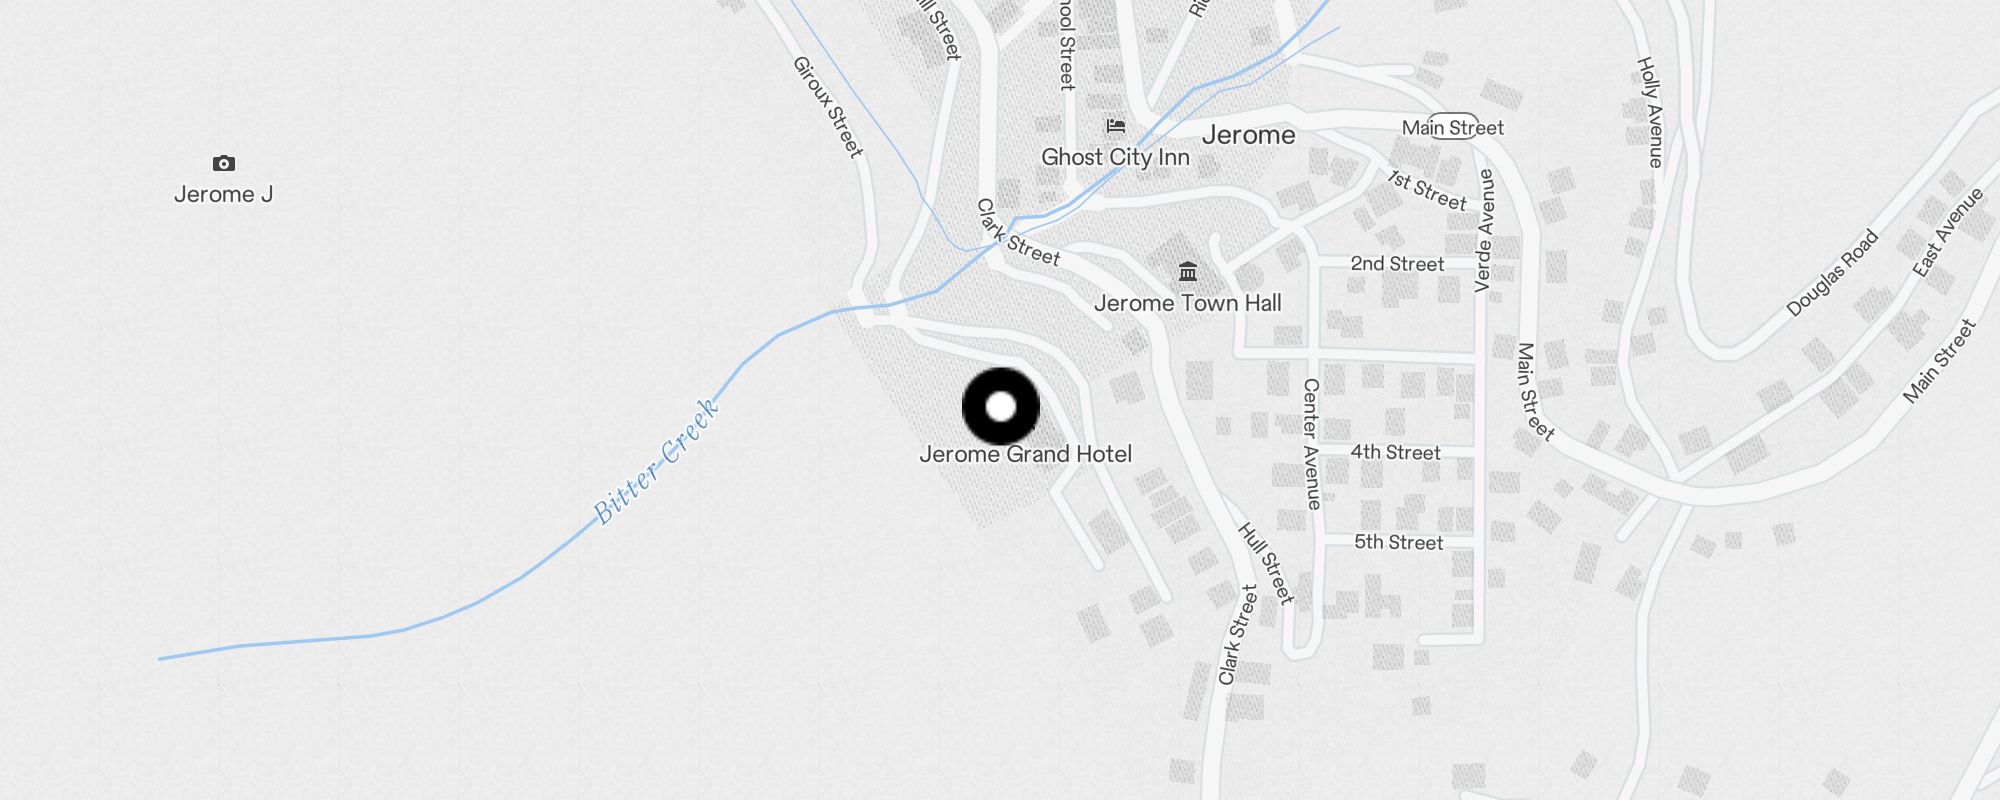Click the Verde Avenue label

point(1485,230)
